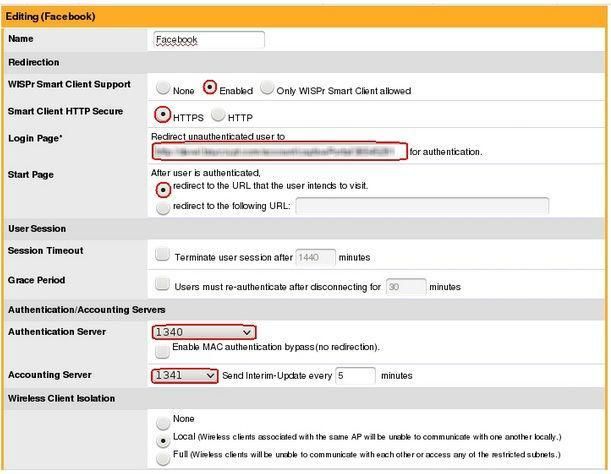Click the session timeout 1440 minutes field
The width and height of the screenshot is (611, 474).
point(315,257)
